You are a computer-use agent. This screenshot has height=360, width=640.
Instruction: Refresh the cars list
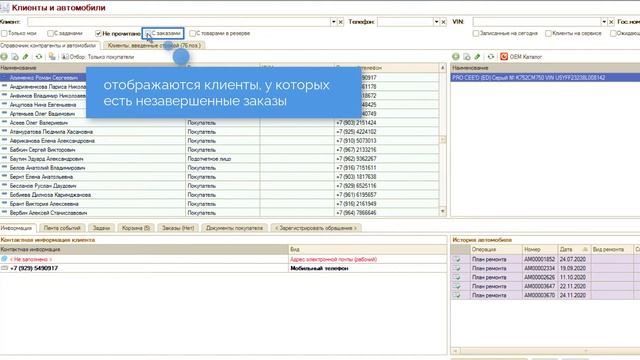click(491, 57)
